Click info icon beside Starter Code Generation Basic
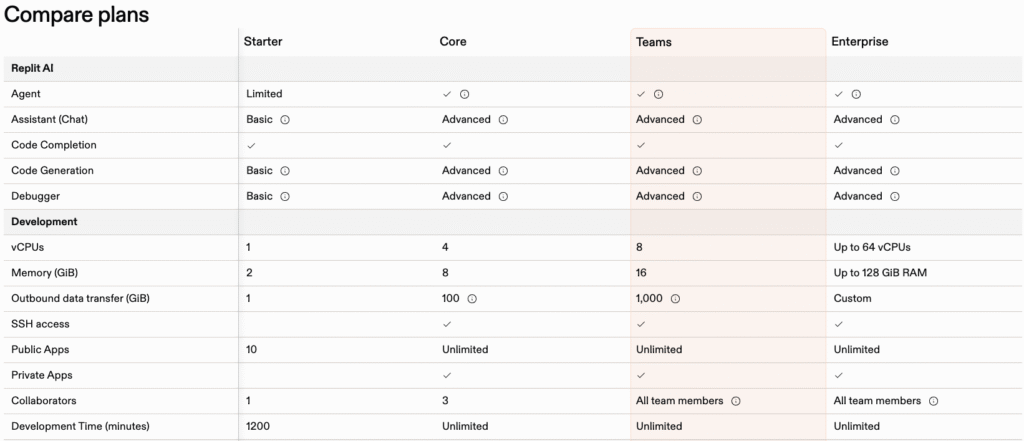Viewport: 1024px width, 441px height. pyautogui.click(x=285, y=171)
